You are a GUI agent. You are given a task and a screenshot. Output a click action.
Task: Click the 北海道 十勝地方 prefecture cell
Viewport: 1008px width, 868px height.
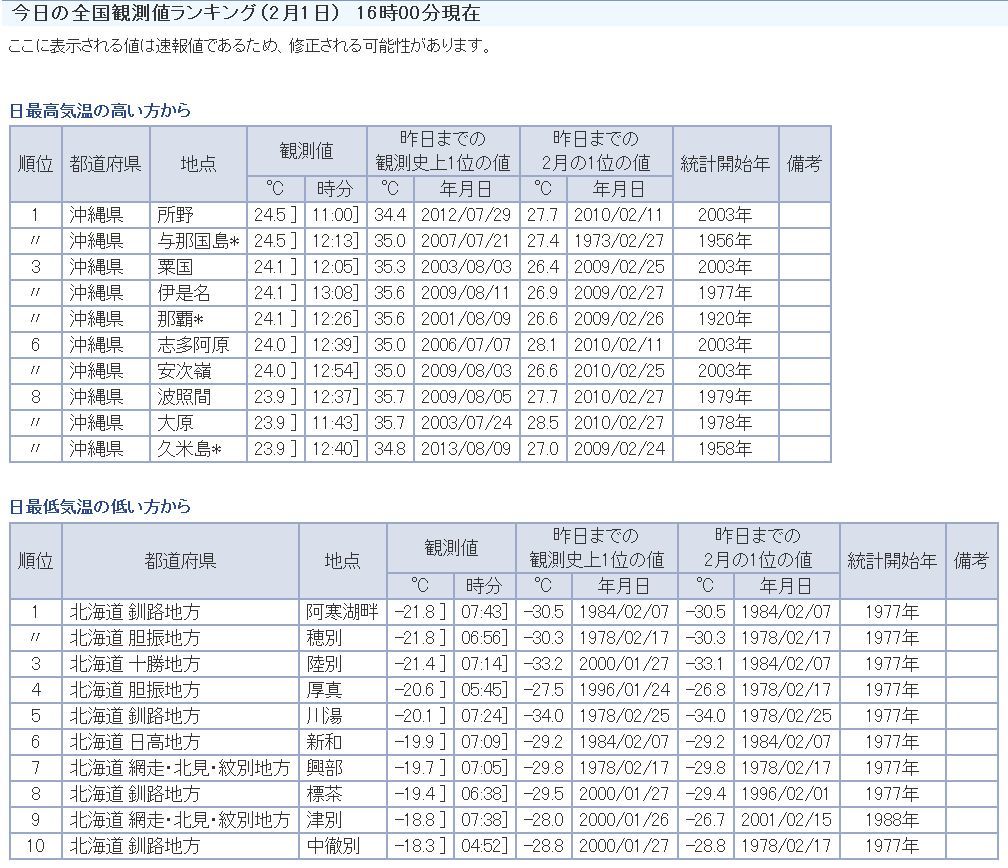coord(135,663)
